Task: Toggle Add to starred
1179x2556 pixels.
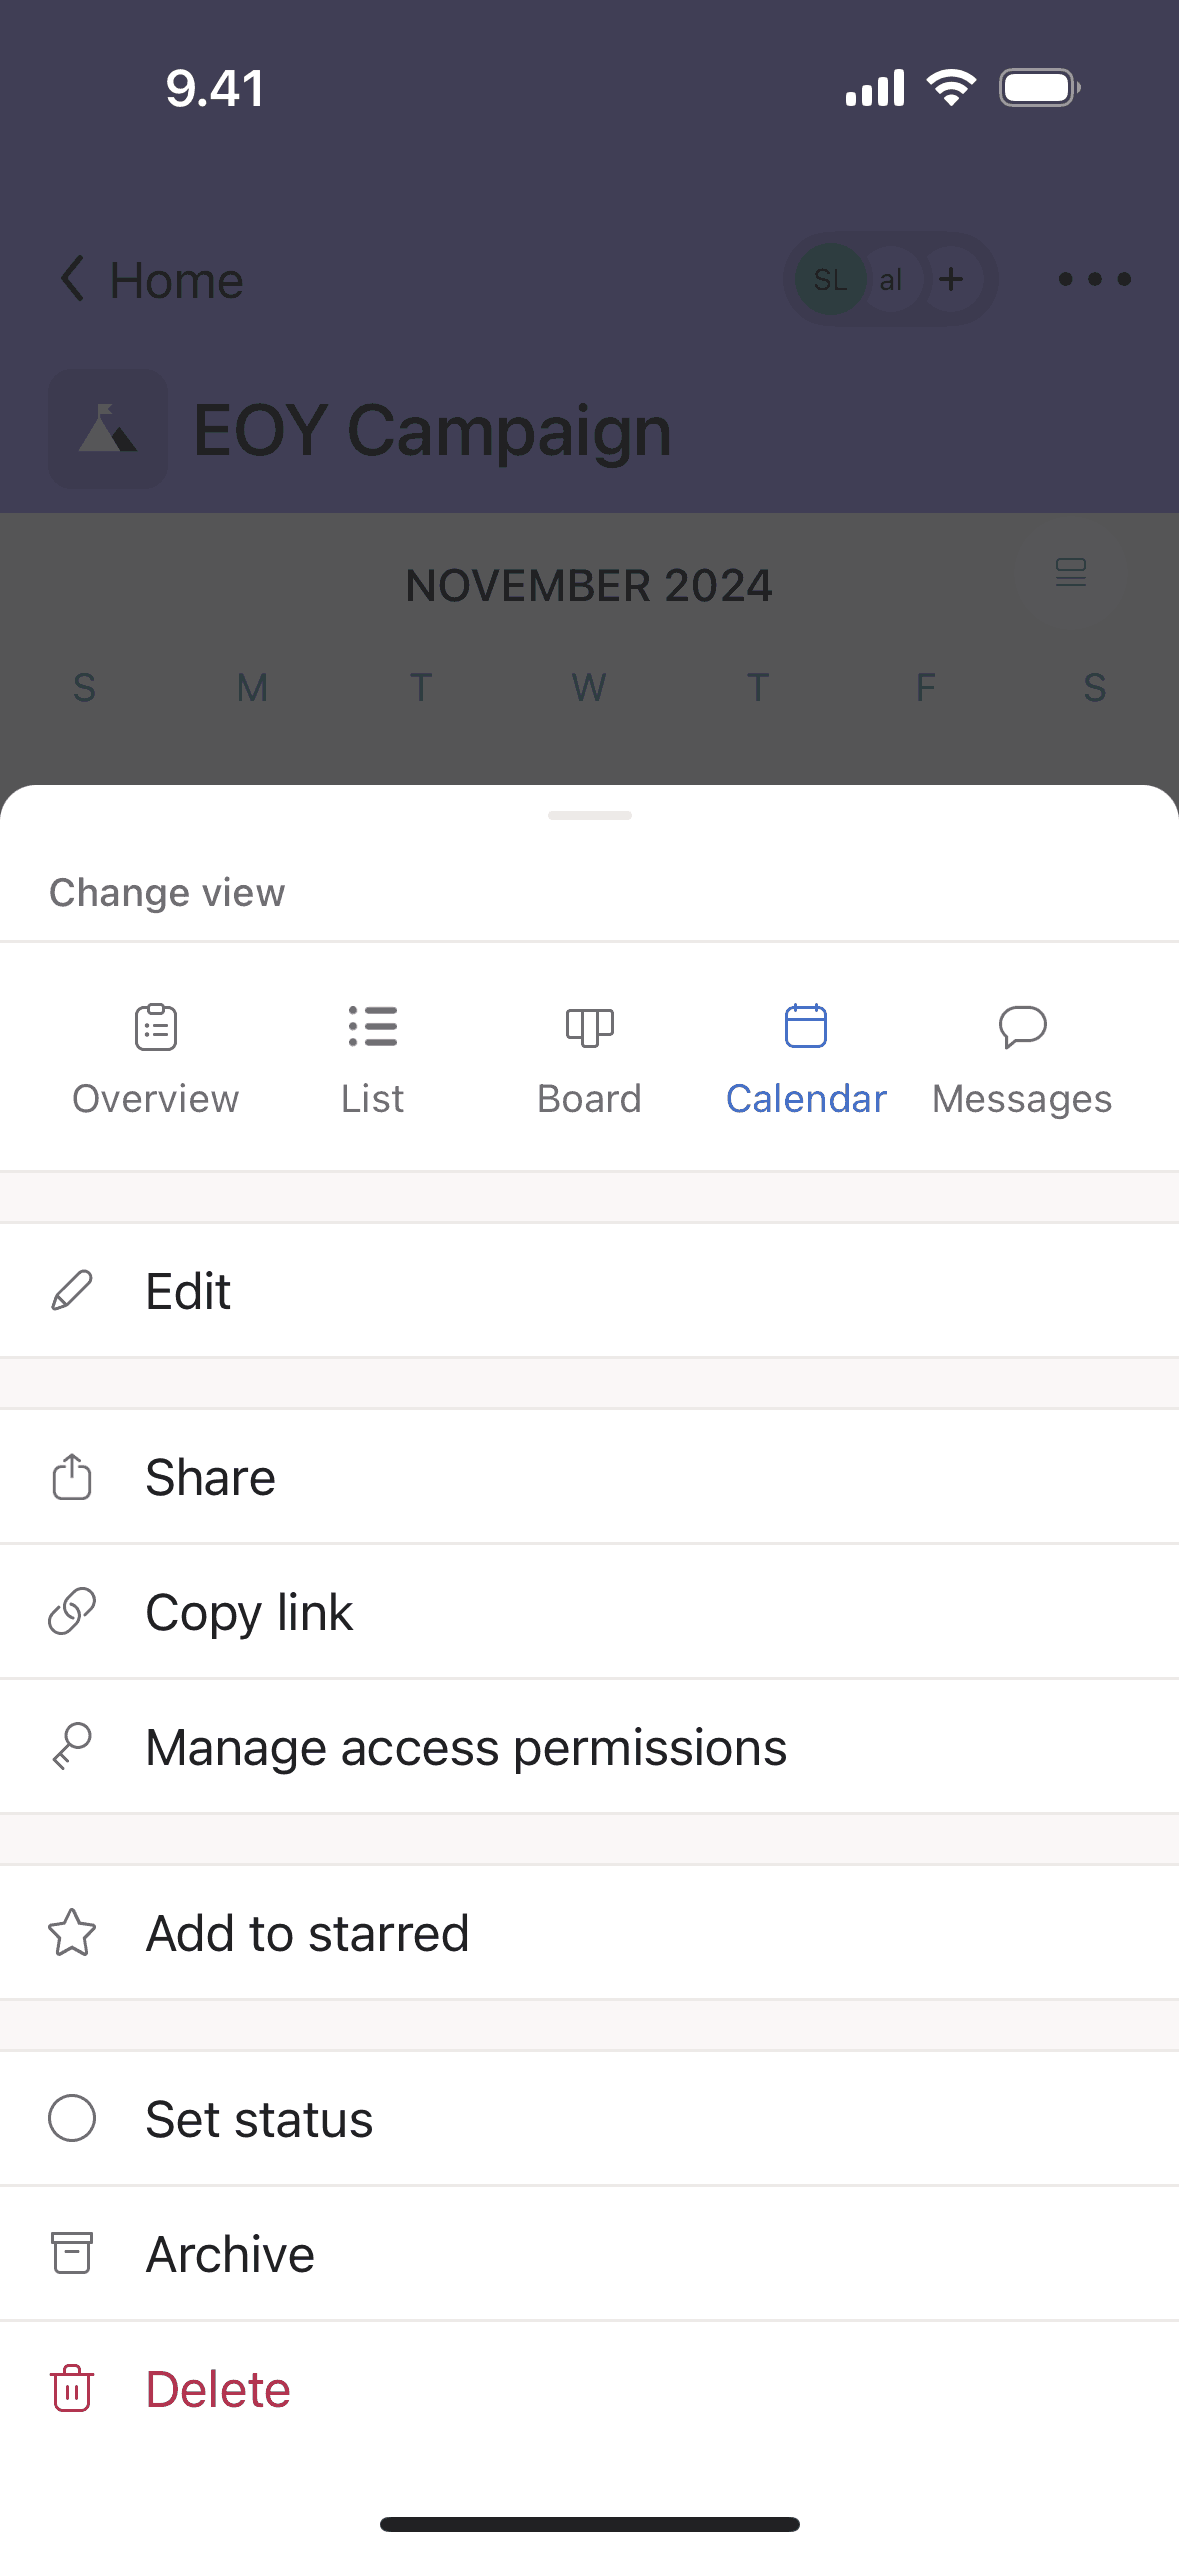Action: pyautogui.click(x=307, y=1933)
